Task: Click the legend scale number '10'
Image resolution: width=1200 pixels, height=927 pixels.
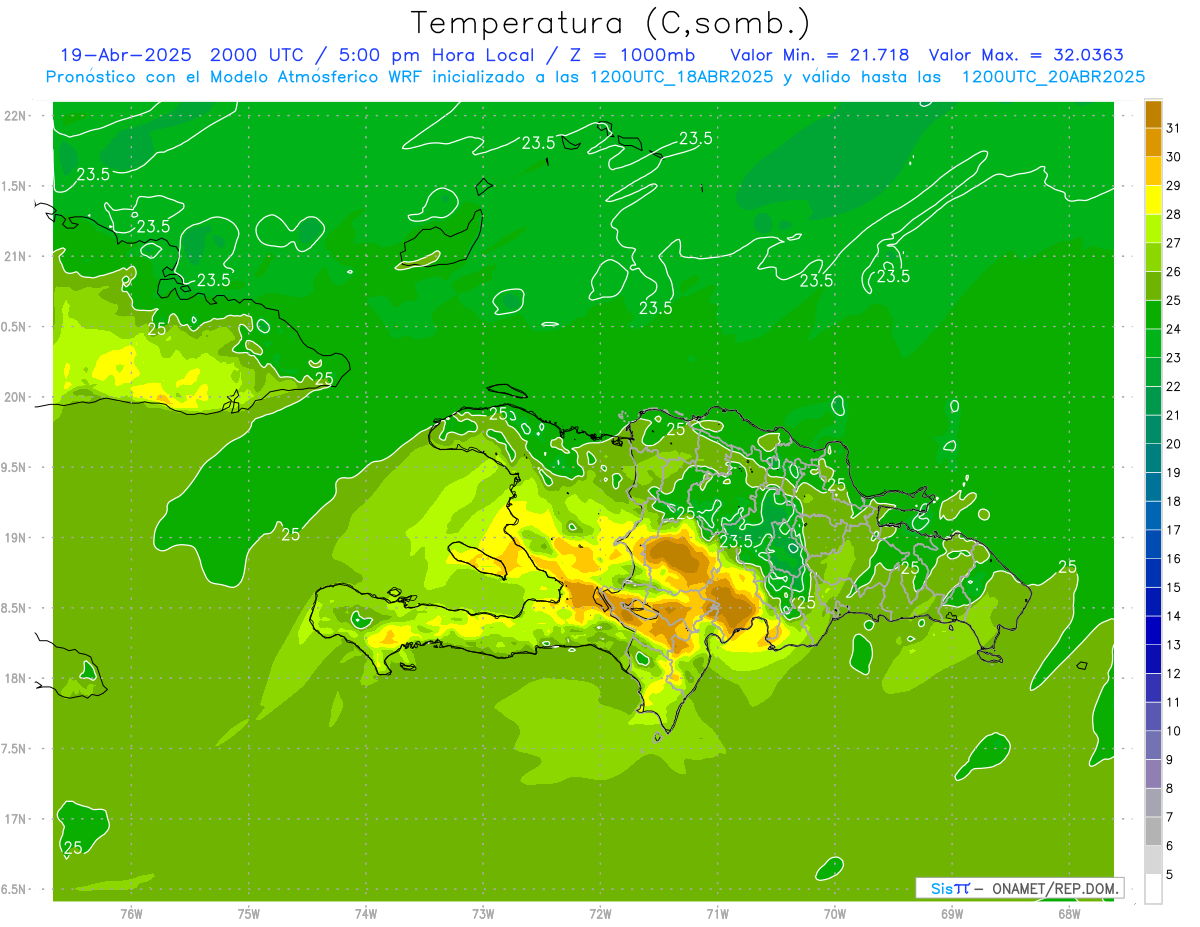Action: [1174, 731]
